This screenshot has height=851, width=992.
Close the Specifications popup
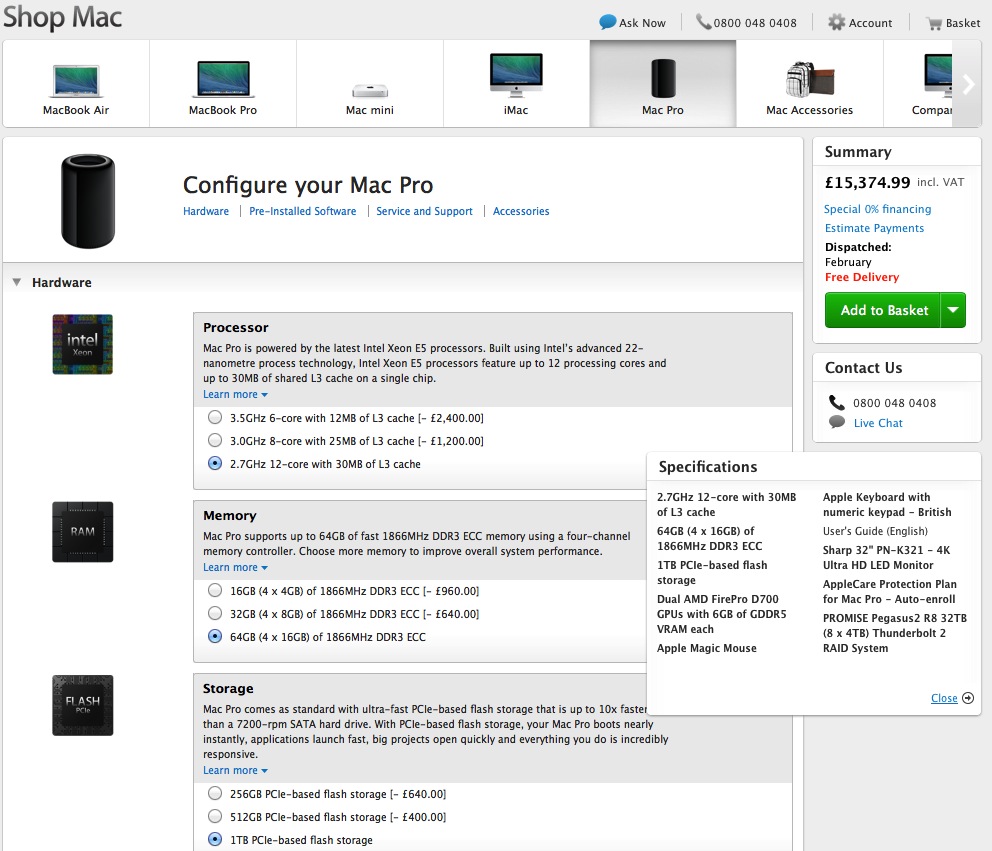point(944,698)
